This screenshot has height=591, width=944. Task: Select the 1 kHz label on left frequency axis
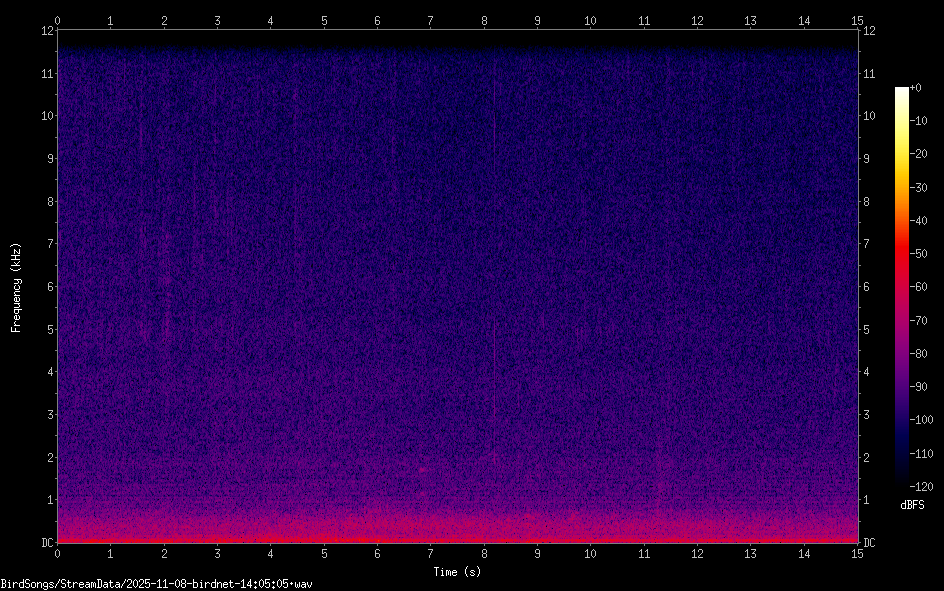(x=48, y=500)
